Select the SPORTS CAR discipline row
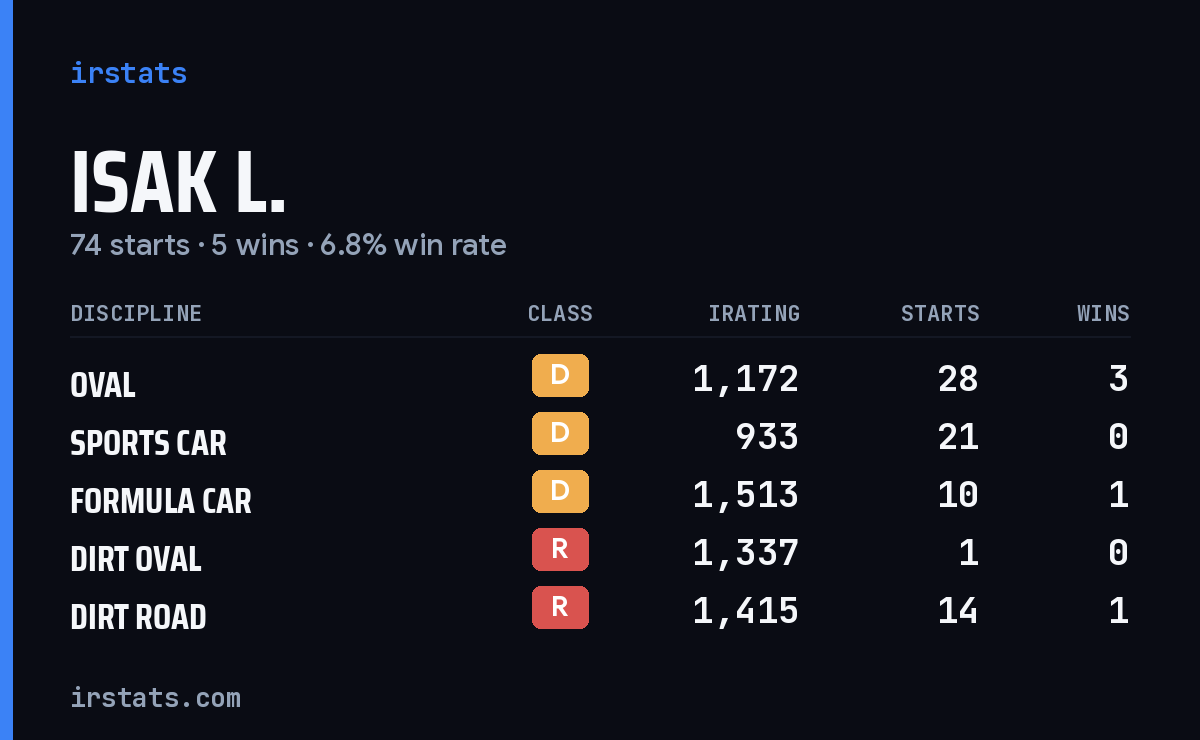The width and height of the screenshot is (1200, 740). point(600,437)
